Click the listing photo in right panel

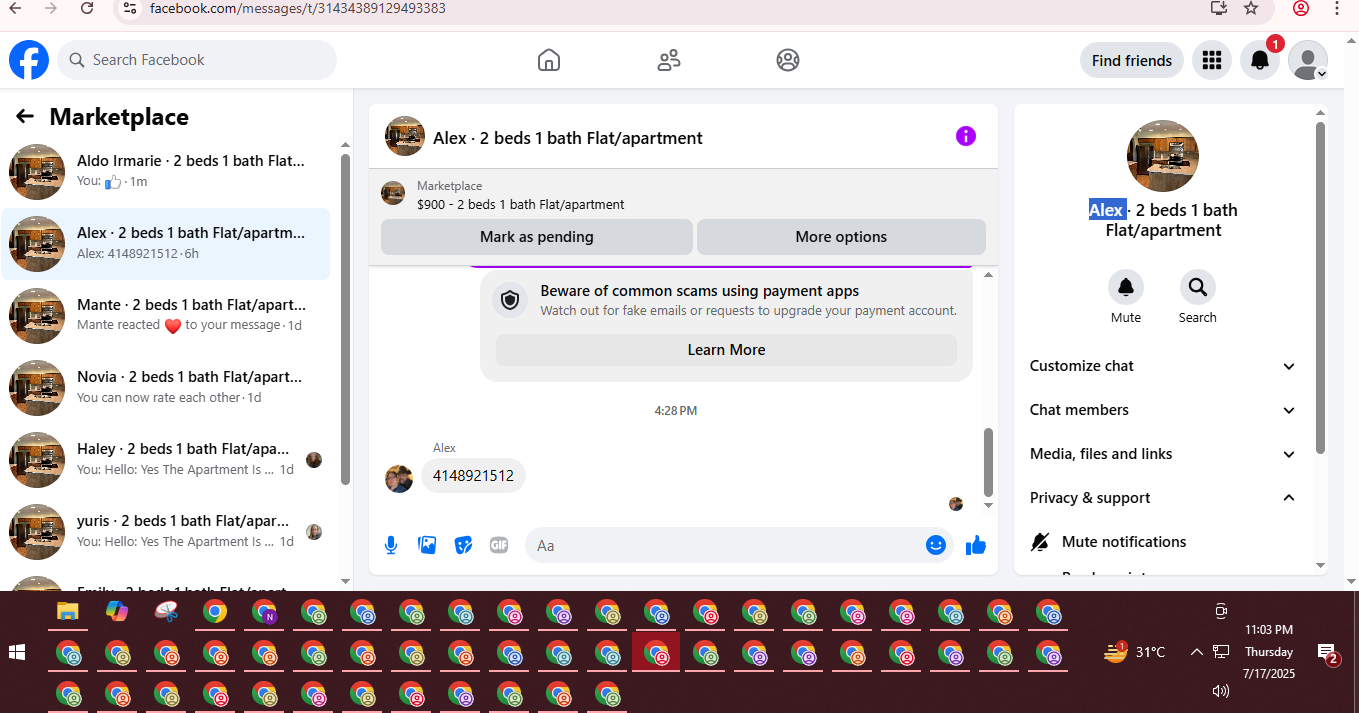[1163, 156]
